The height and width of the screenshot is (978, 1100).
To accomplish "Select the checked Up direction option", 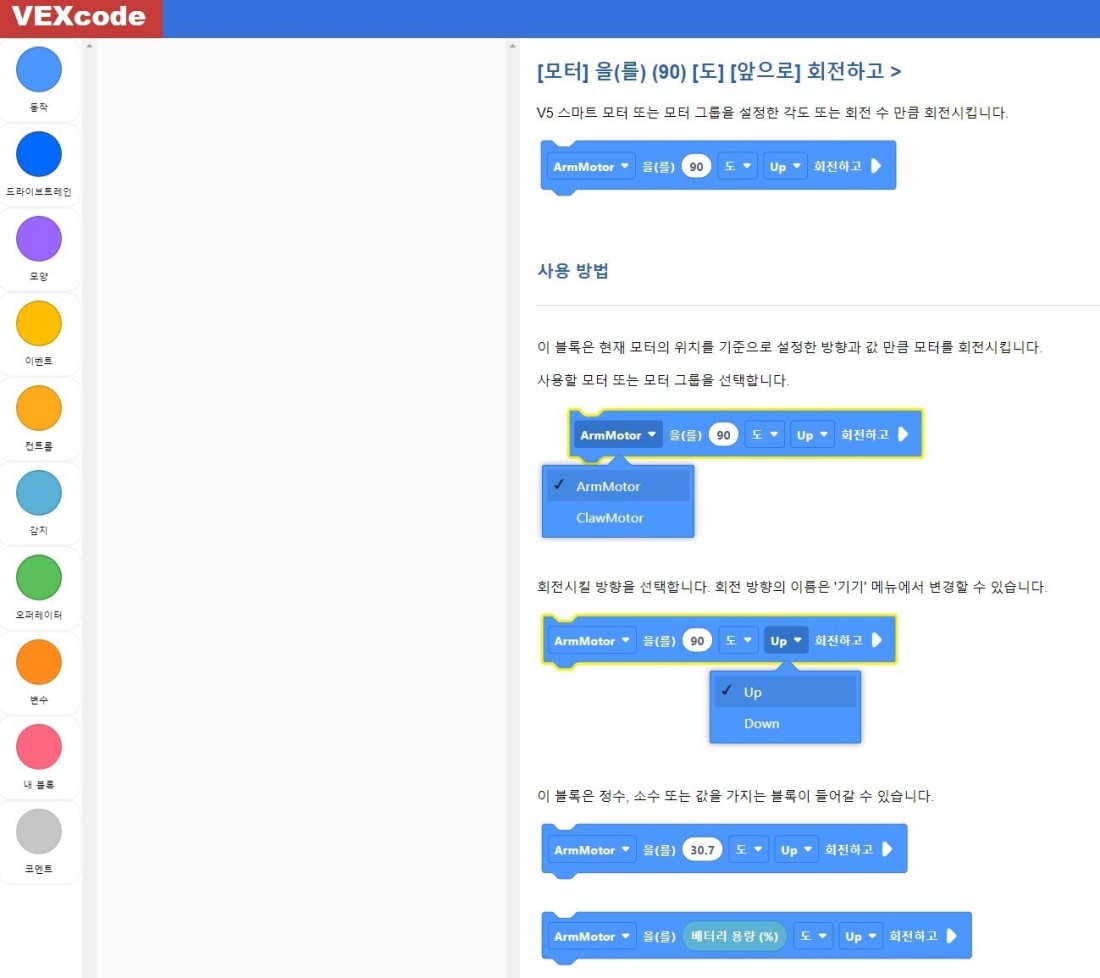I will point(785,692).
